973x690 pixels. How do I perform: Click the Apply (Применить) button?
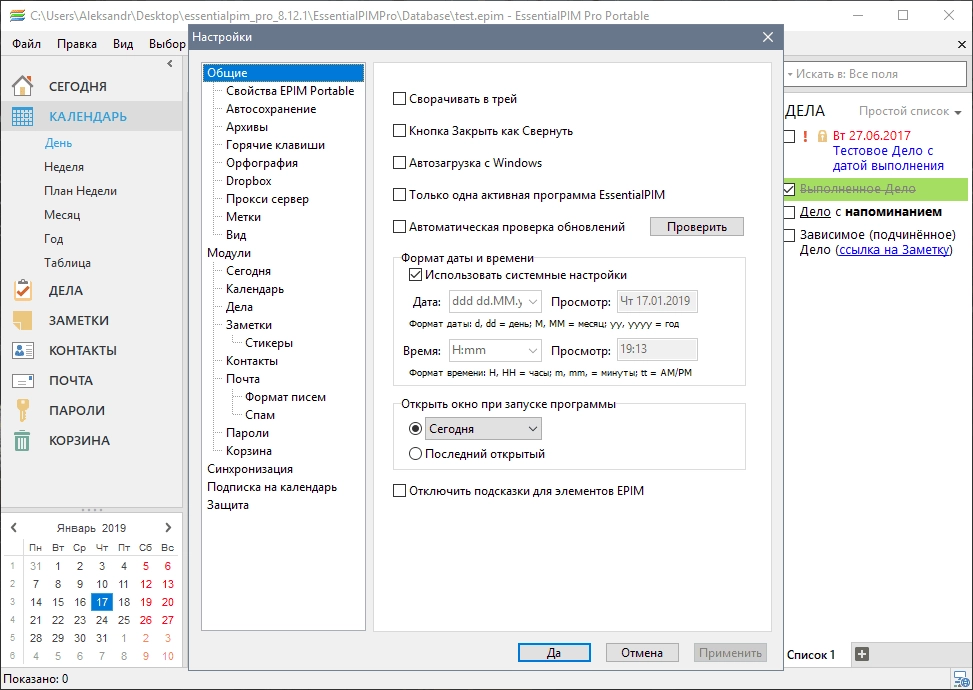(730, 653)
